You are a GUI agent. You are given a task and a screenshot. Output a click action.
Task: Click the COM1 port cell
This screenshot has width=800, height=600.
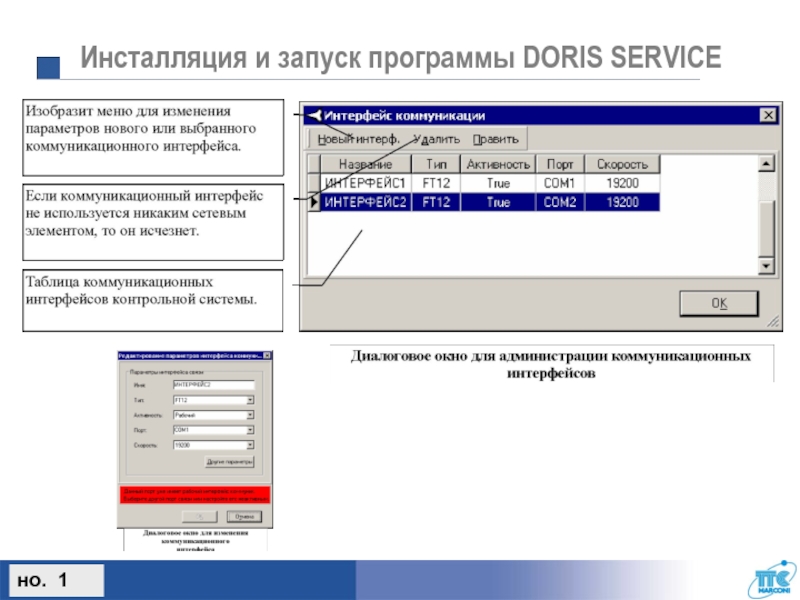click(560, 183)
